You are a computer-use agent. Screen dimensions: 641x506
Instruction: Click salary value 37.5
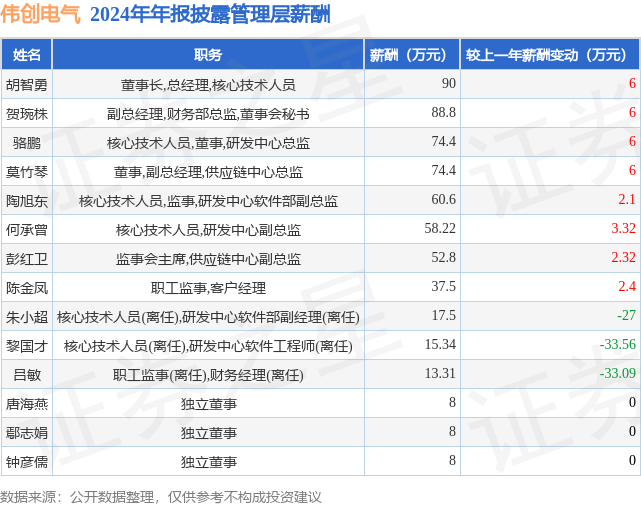point(444,287)
